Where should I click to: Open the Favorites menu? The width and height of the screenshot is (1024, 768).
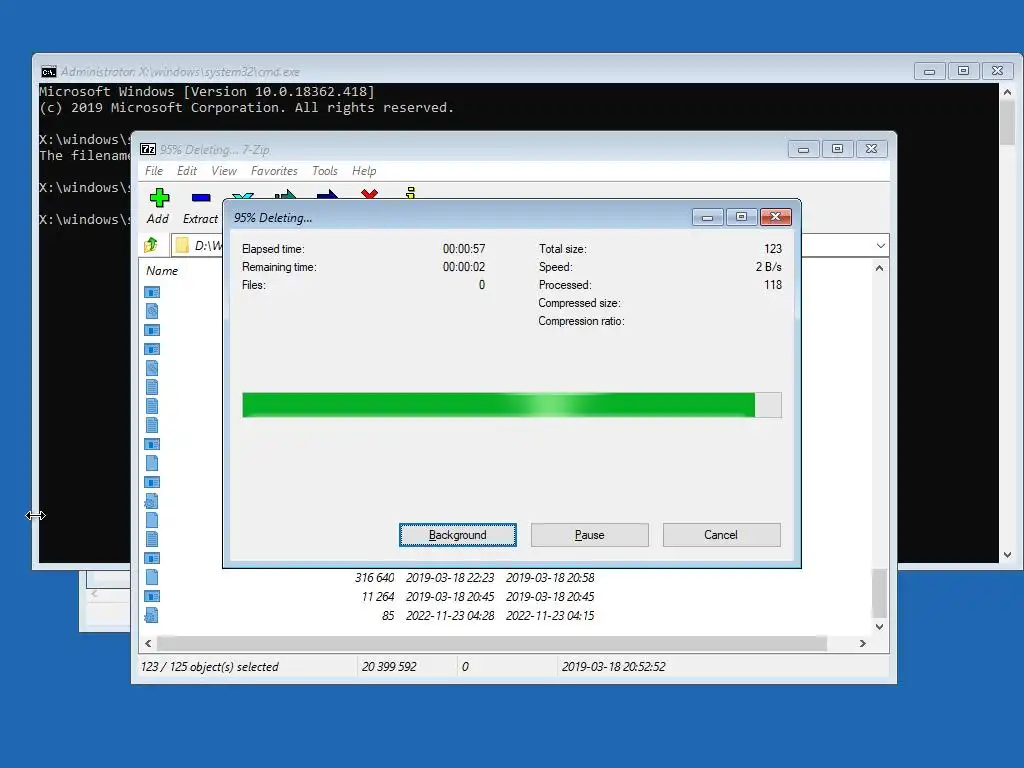click(274, 171)
